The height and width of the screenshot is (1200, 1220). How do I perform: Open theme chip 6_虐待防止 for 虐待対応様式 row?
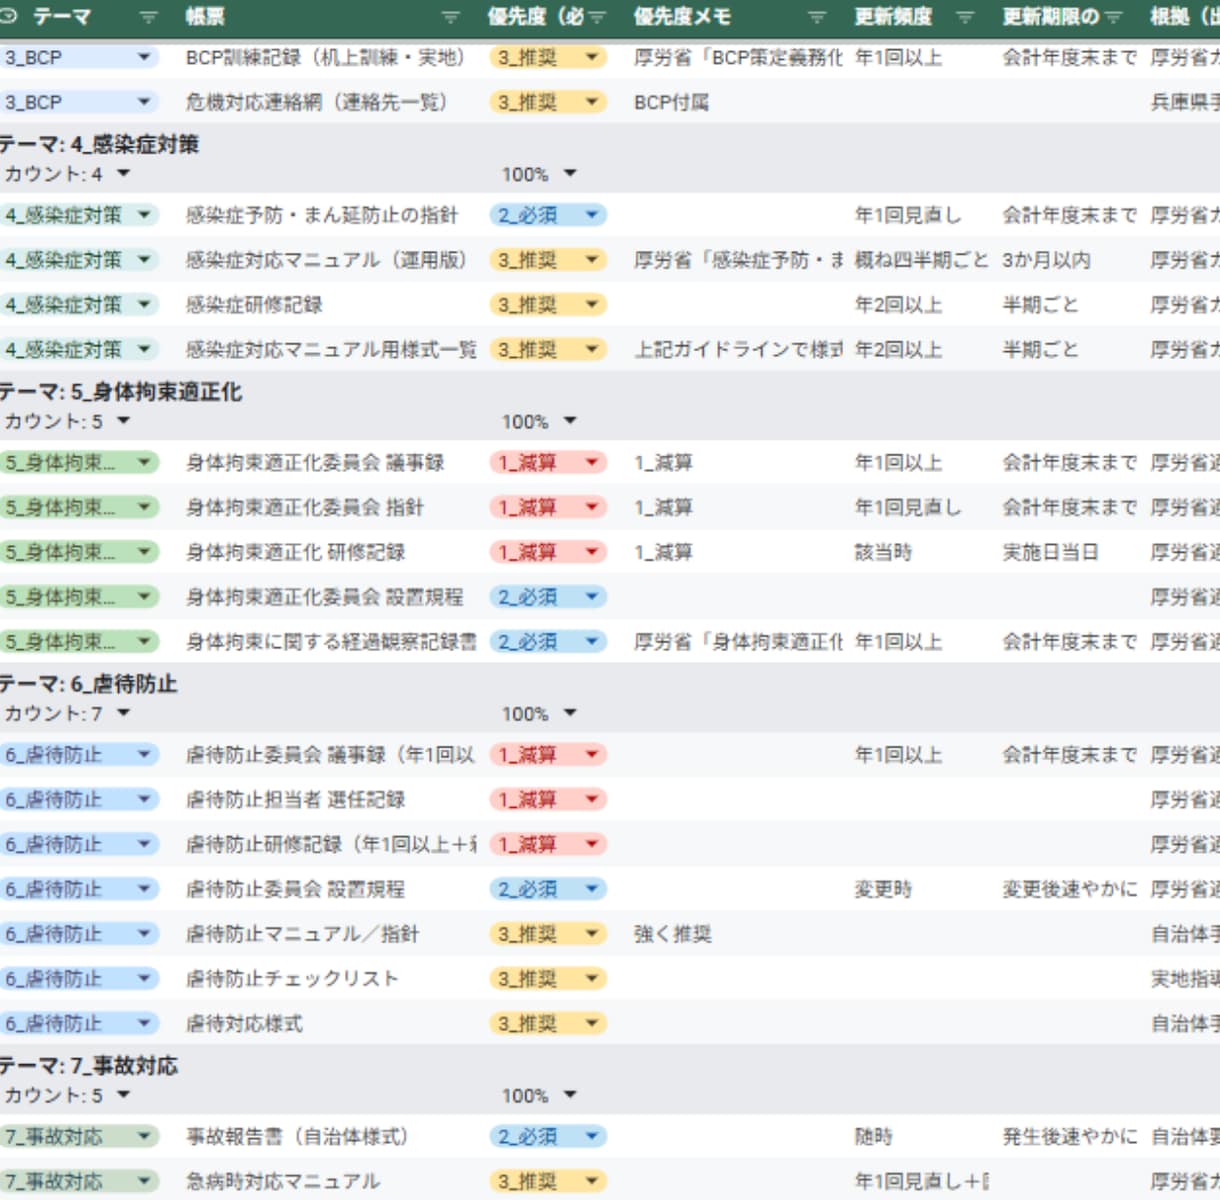[x=79, y=1024]
